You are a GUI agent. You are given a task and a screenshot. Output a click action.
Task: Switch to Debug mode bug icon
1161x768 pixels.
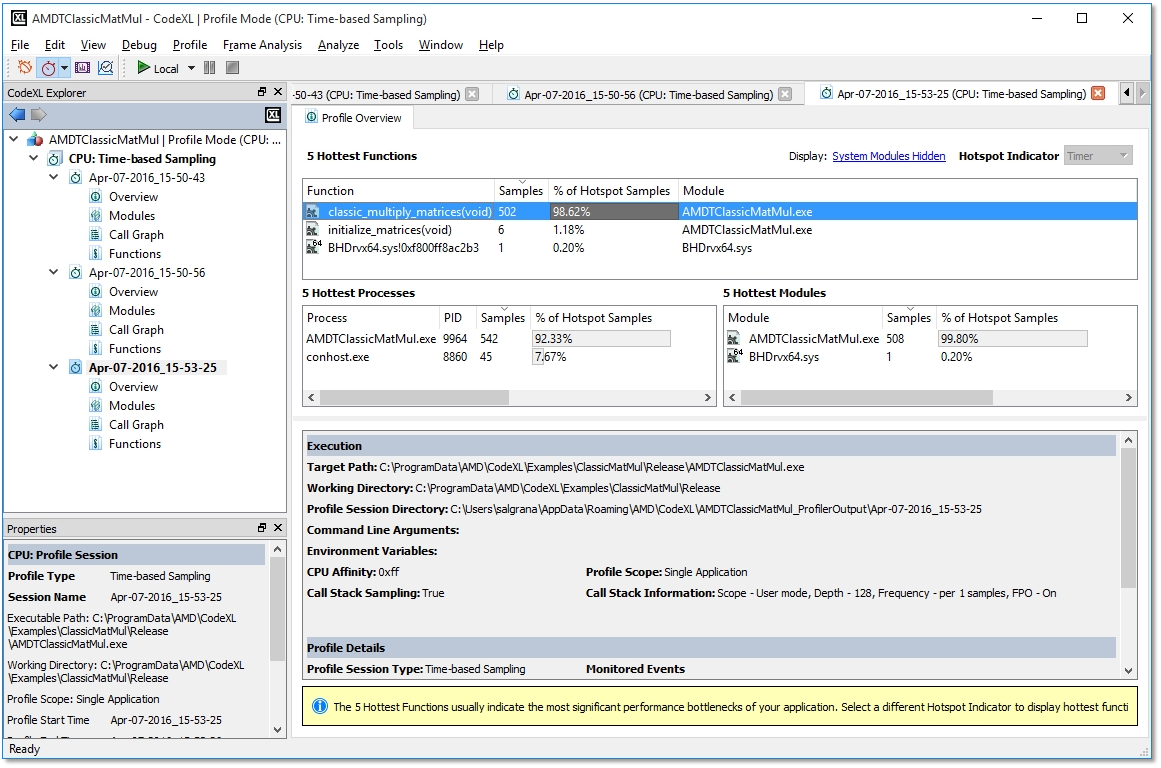coord(25,68)
